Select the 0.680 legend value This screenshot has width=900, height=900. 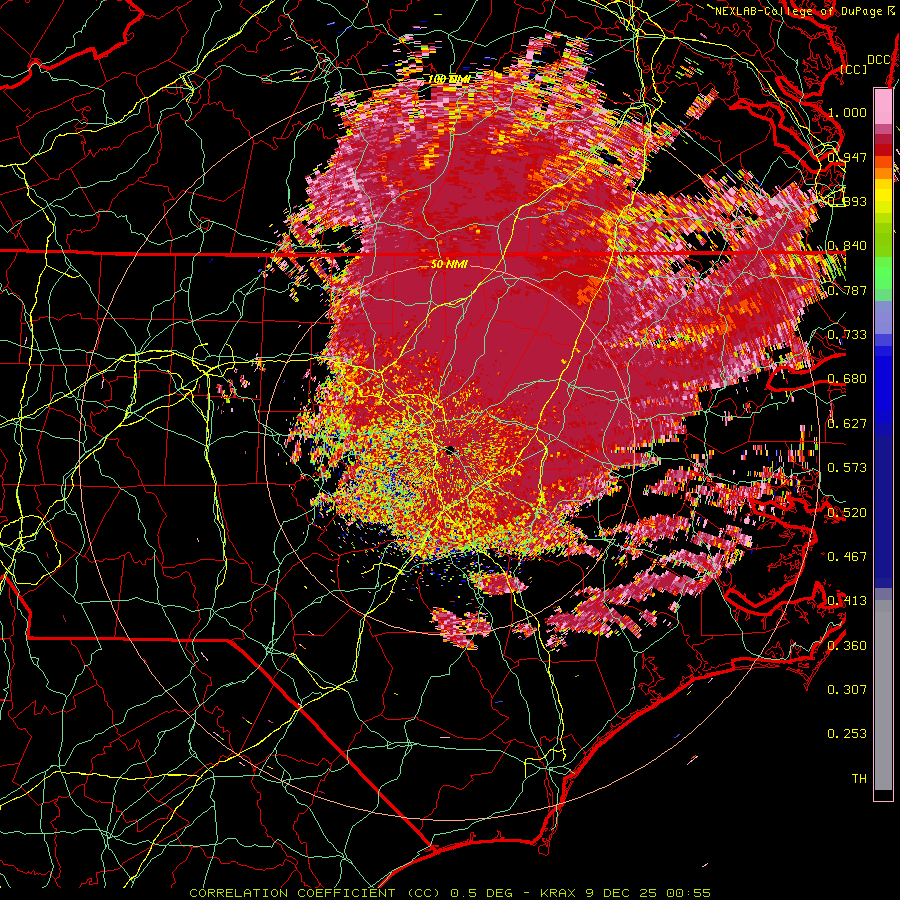847,379
